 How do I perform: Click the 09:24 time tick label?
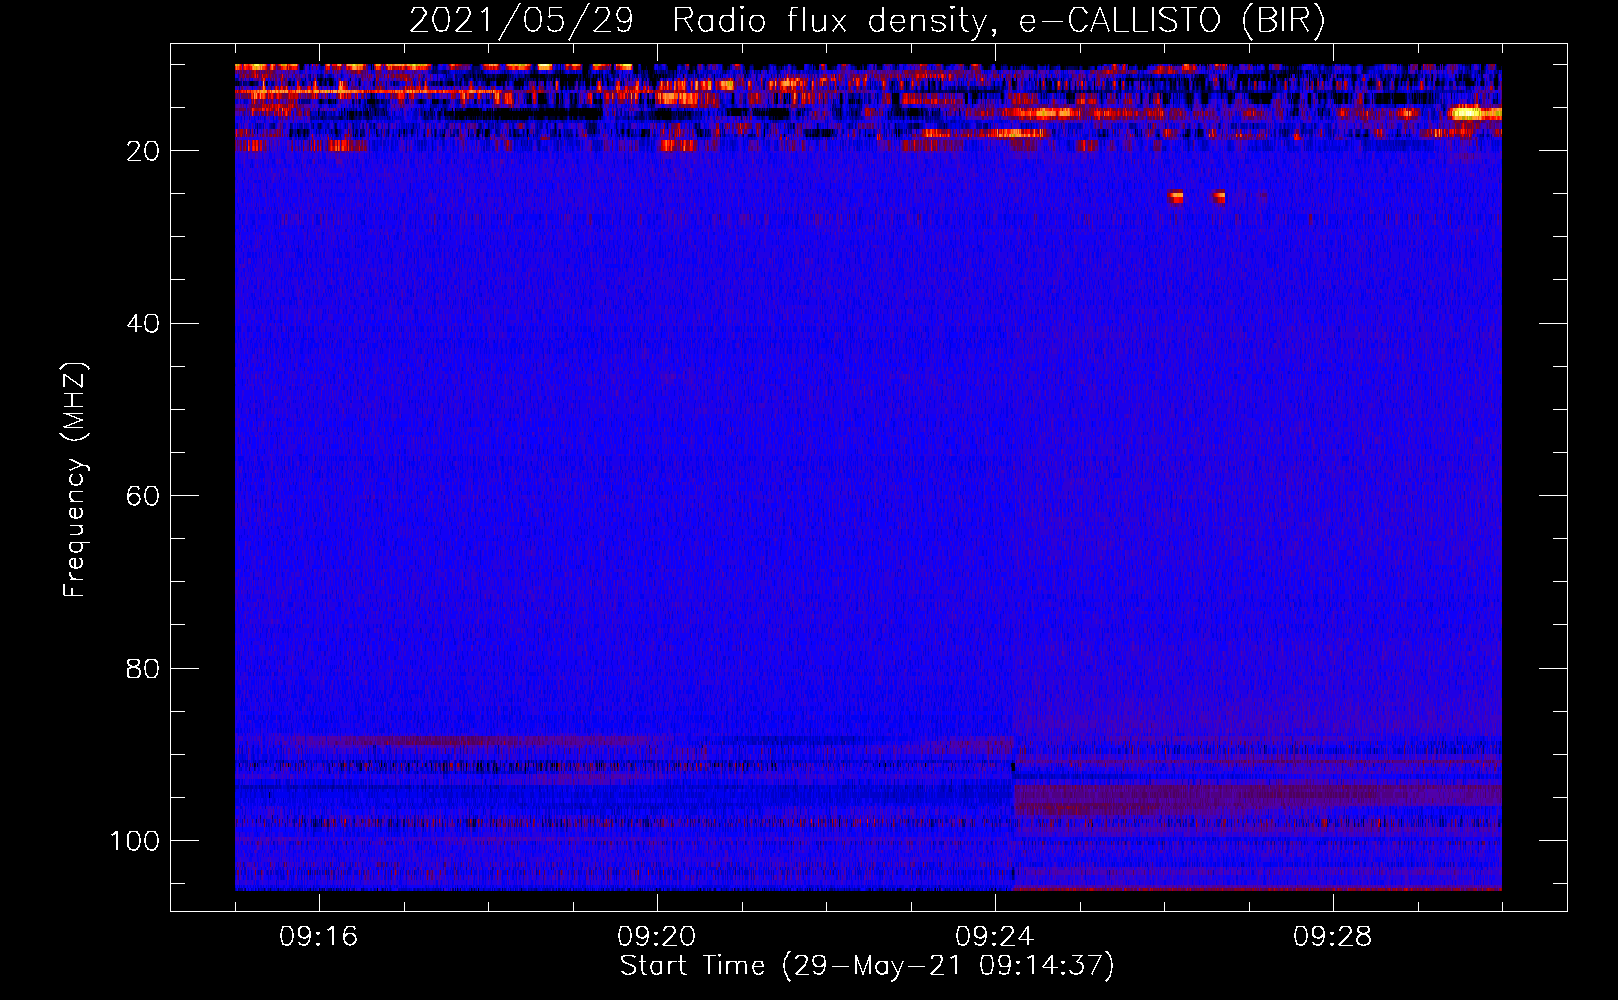994,937
